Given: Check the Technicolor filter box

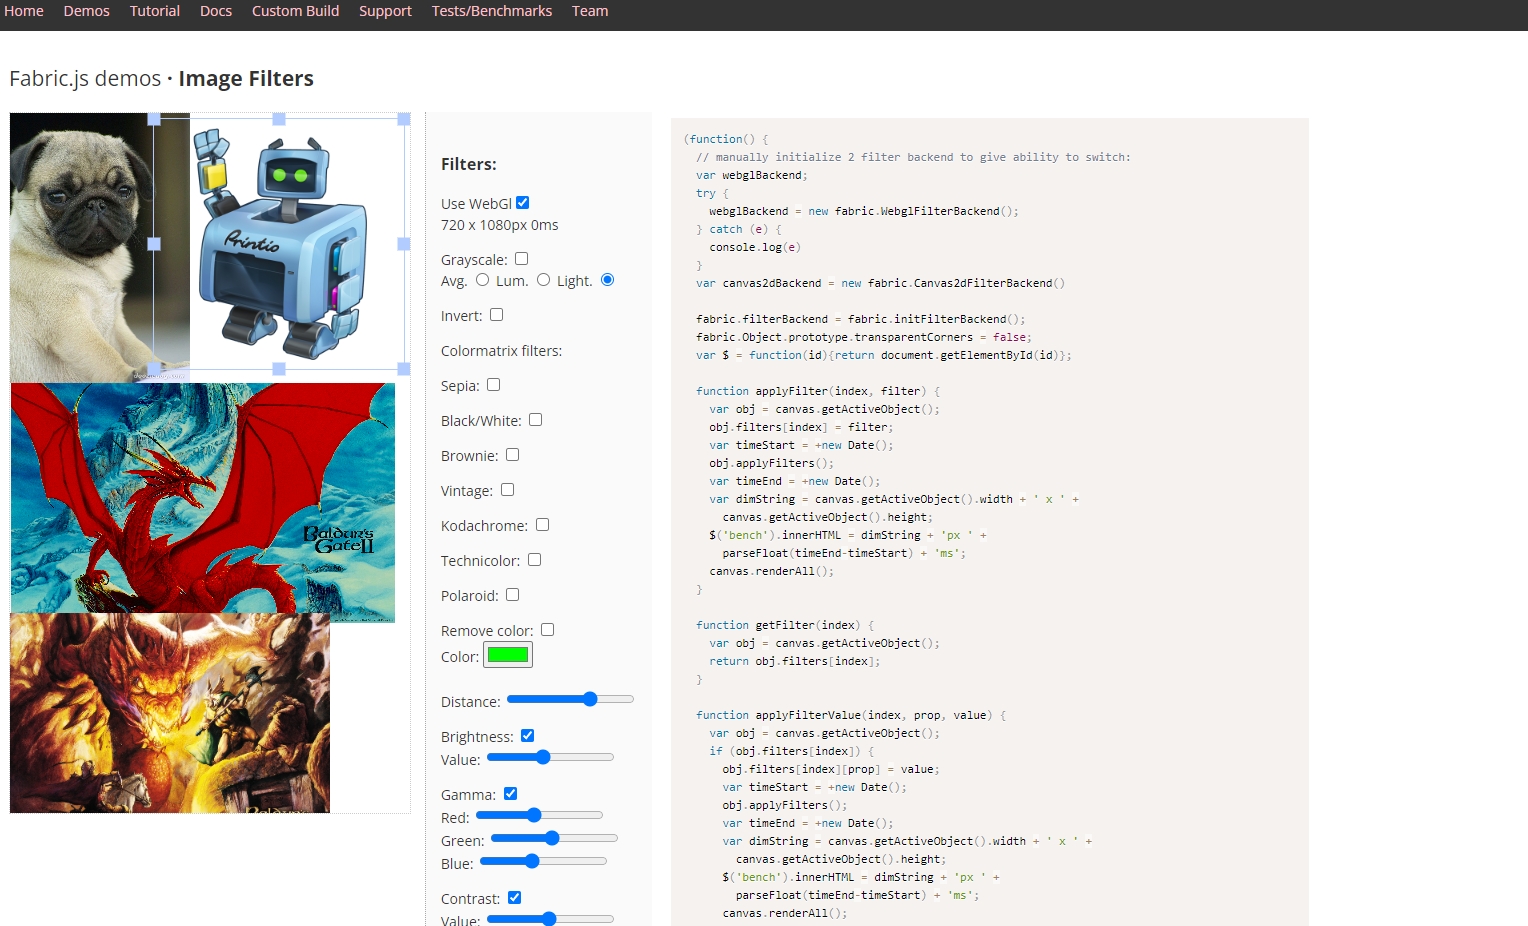Looking at the screenshot, I should click(x=534, y=559).
